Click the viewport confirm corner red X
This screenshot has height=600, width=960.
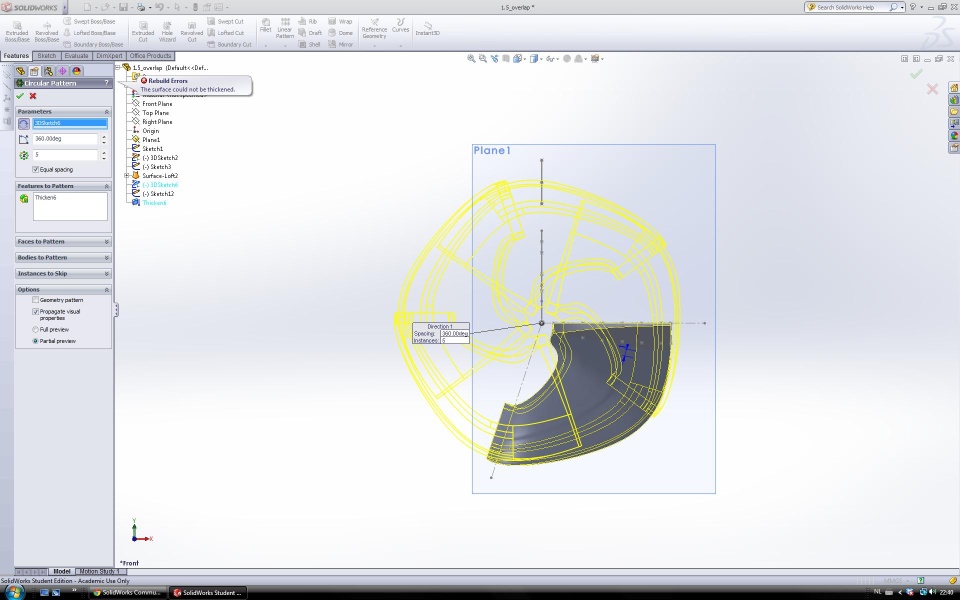(932, 89)
